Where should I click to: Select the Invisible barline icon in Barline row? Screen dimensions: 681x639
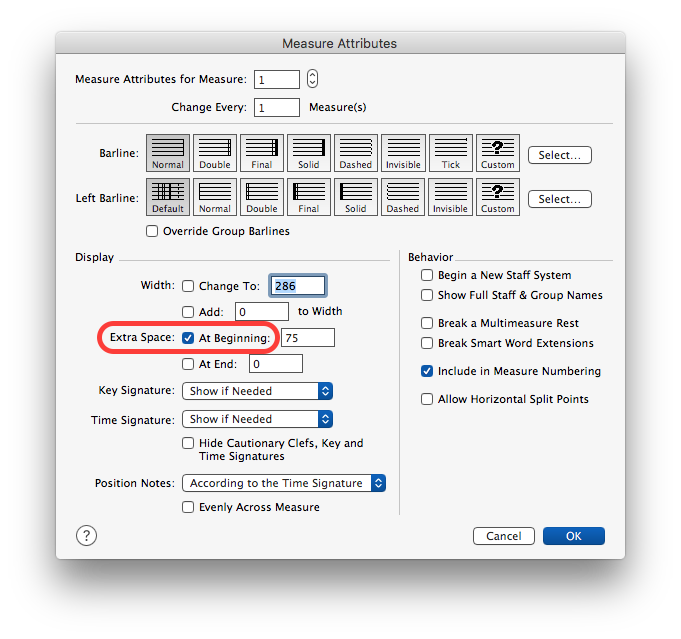(x=403, y=153)
